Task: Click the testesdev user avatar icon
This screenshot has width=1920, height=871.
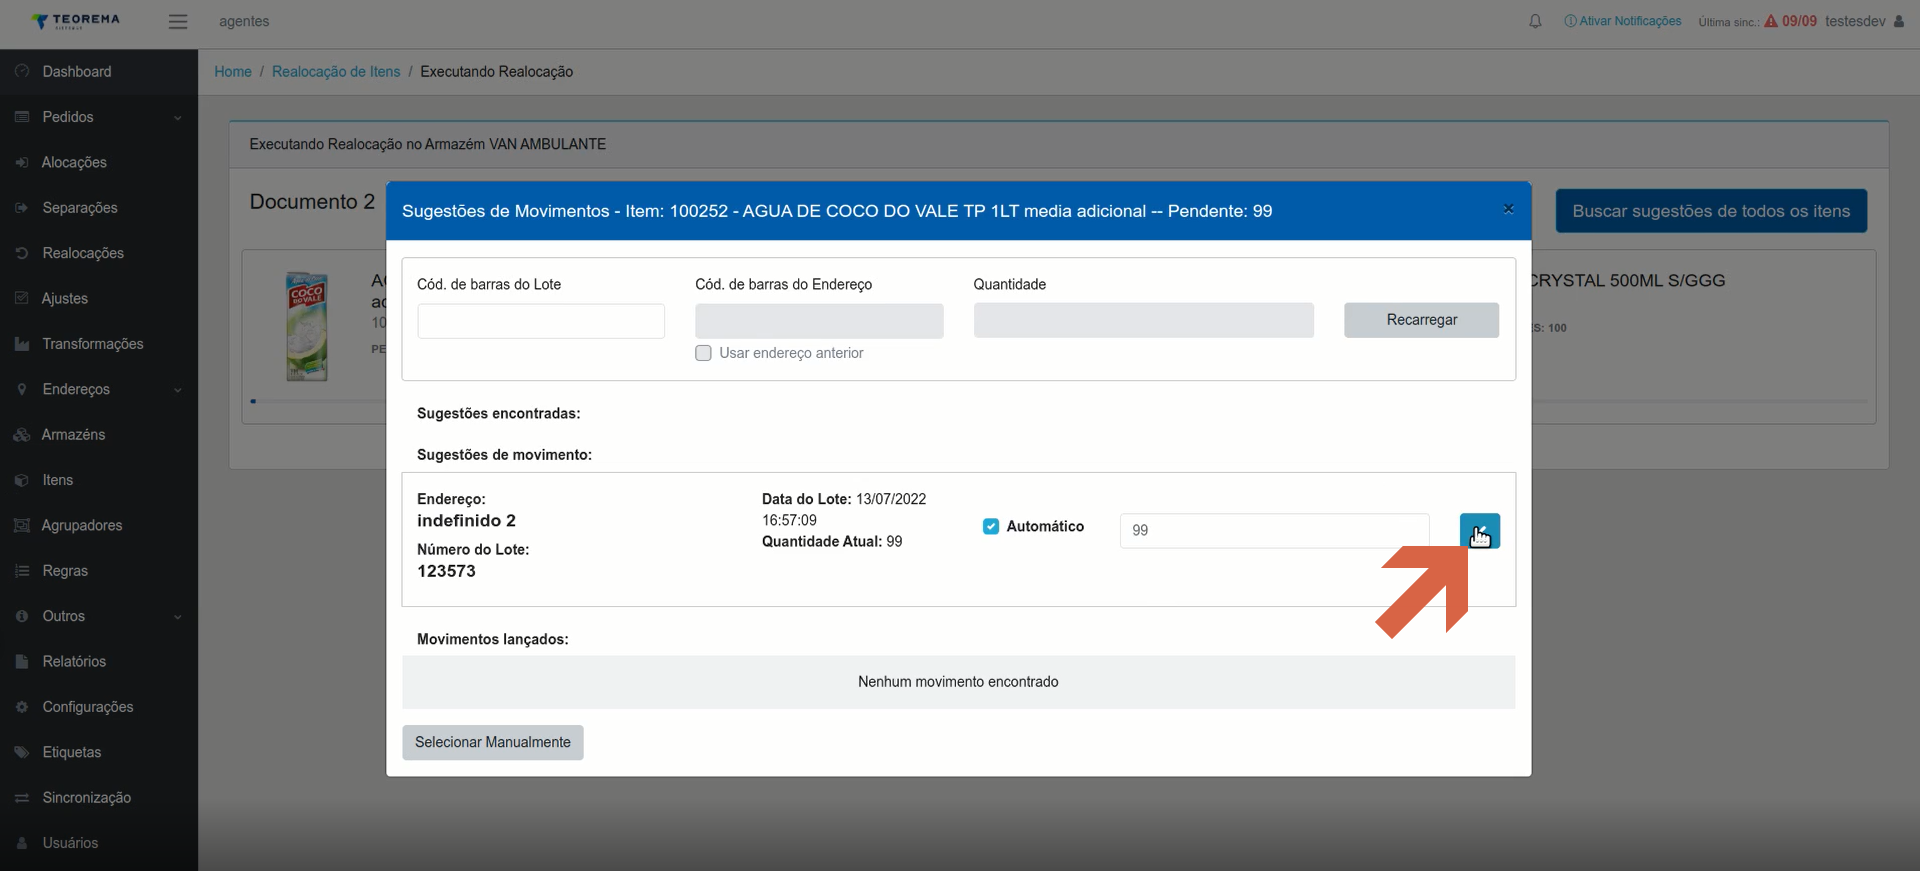Action: [x=1899, y=21]
